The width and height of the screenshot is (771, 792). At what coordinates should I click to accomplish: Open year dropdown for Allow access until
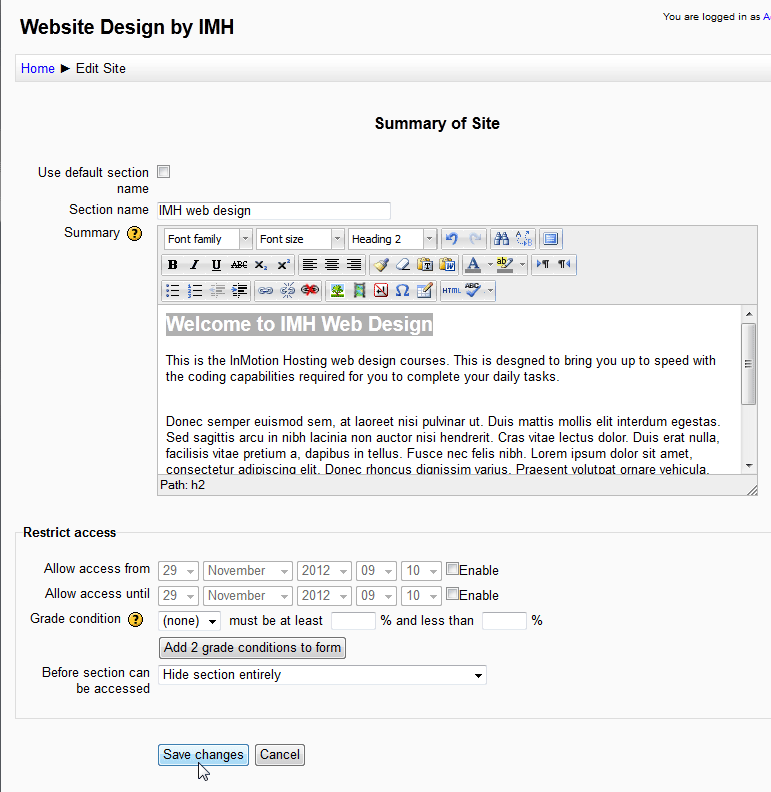pyautogui.click(x=324, y=596)
